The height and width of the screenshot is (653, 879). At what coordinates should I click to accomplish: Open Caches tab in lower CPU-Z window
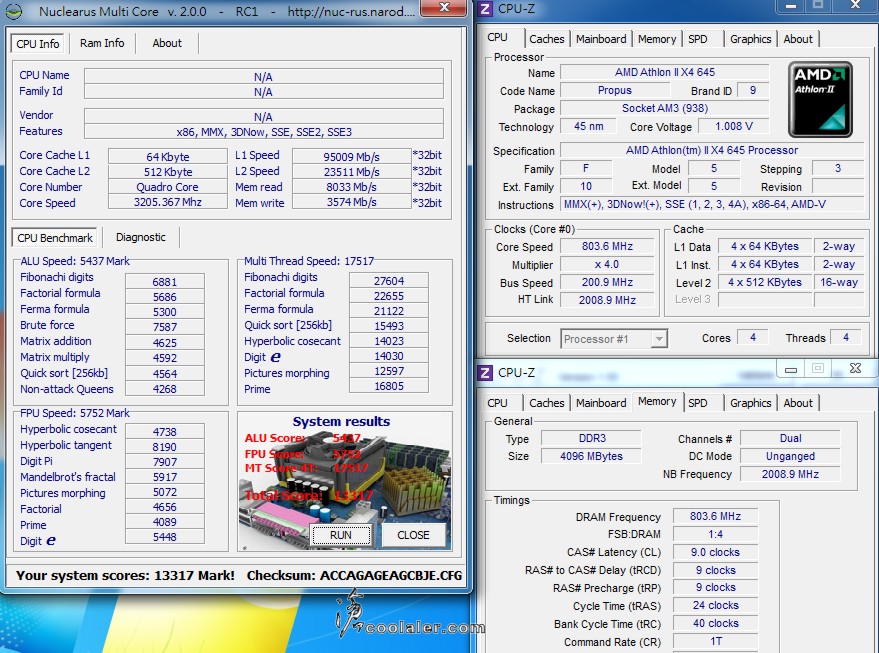[x=547, y=403]
